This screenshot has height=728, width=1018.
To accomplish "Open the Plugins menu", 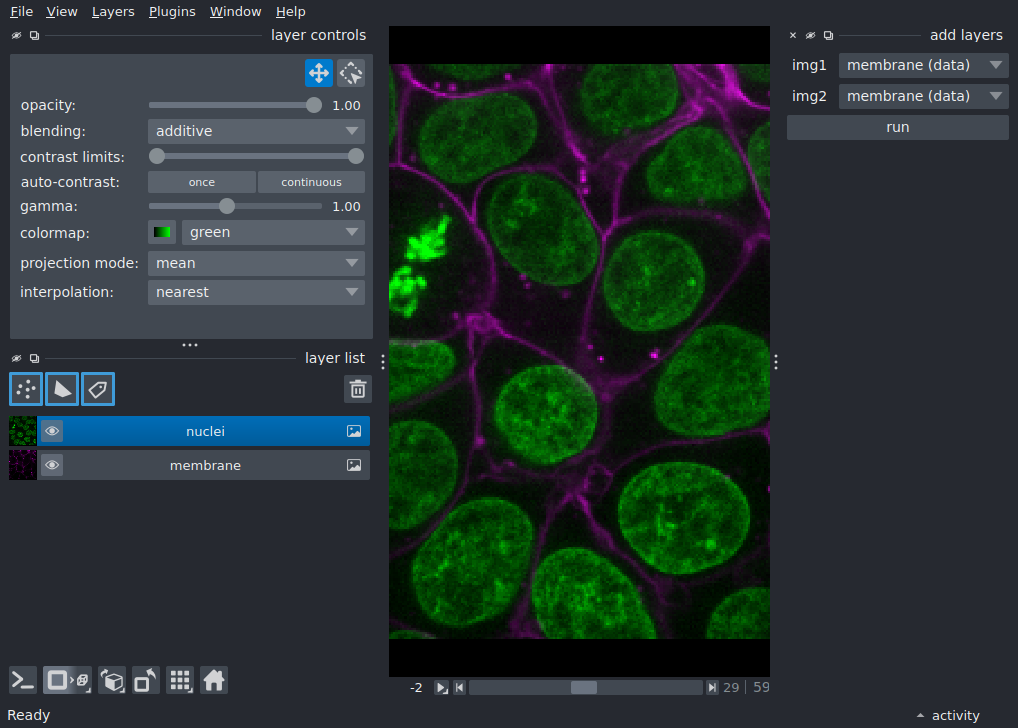I will (x=172, y=12).
